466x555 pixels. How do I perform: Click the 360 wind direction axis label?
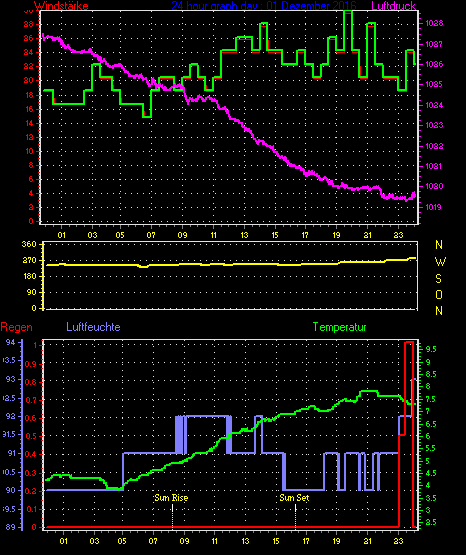[29, 244]
